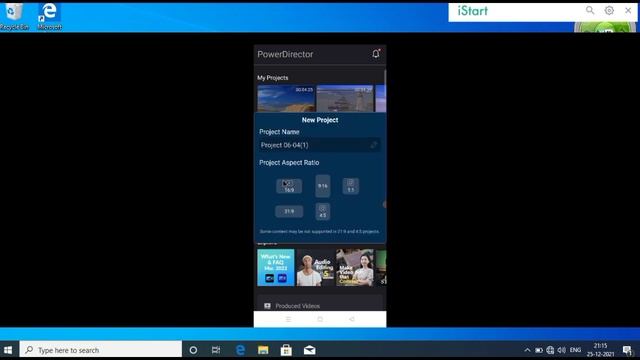Open Recycle Bin desktop icon
The width and height of the screenshot is (640, 360).
click(14, 16)
